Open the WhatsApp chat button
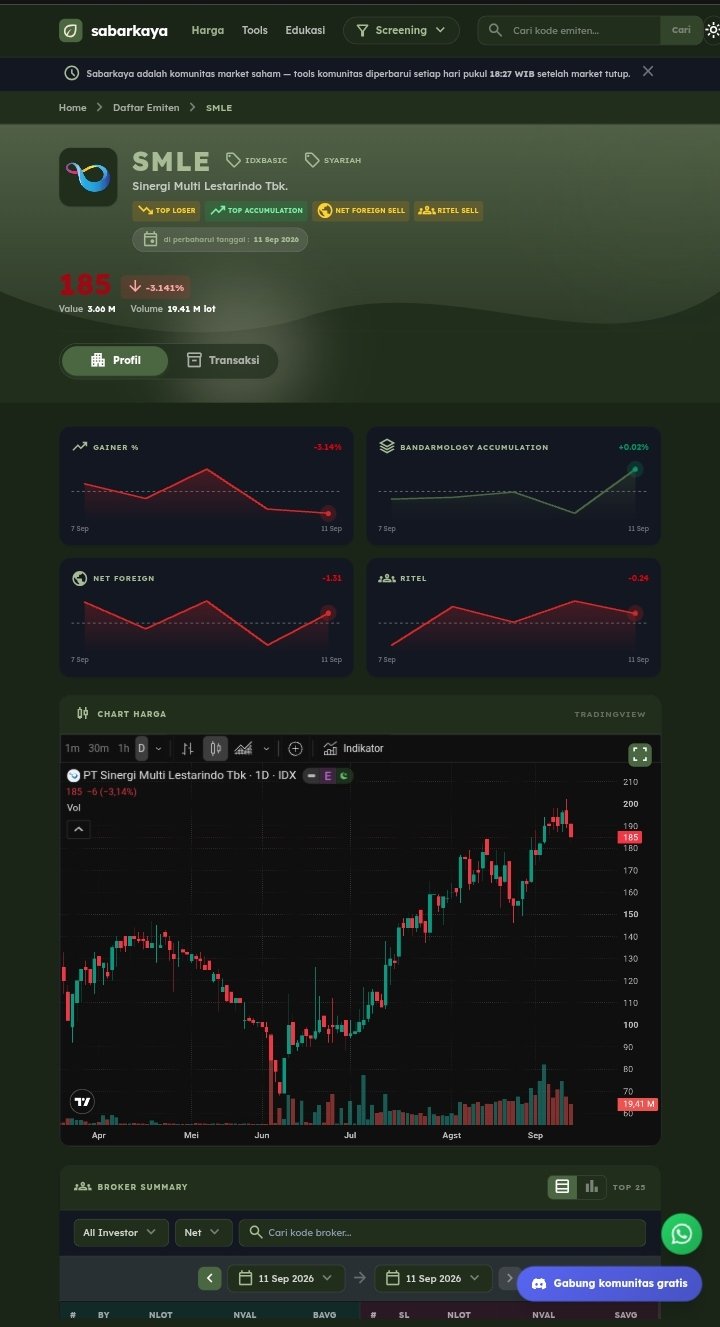 pyautogui.click(x=682, y=1233)
